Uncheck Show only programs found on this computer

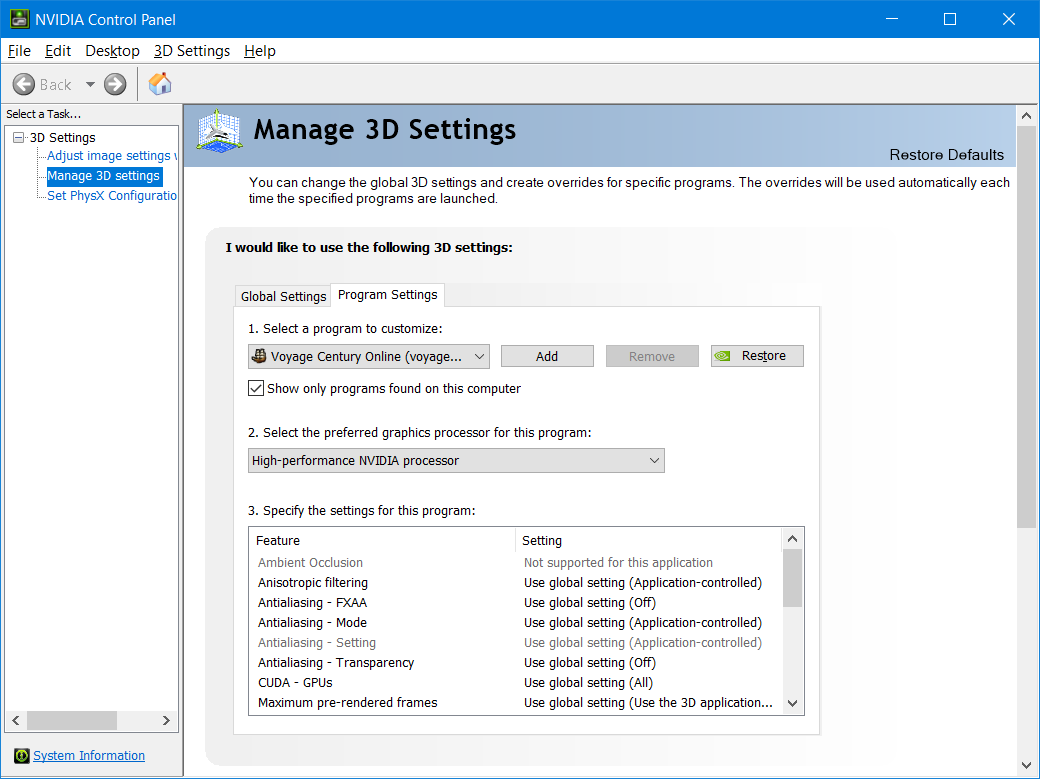[x=256, y=388]
